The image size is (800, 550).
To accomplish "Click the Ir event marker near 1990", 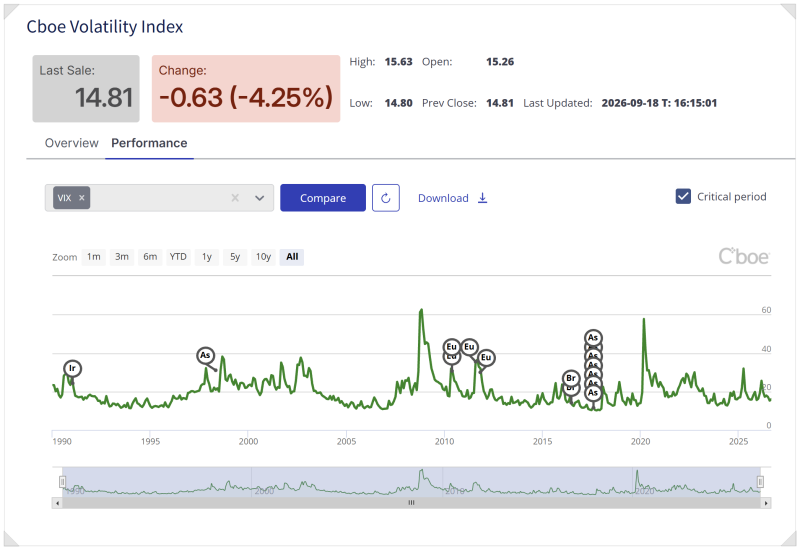I will pyautogui.click(x=72, y=368).
